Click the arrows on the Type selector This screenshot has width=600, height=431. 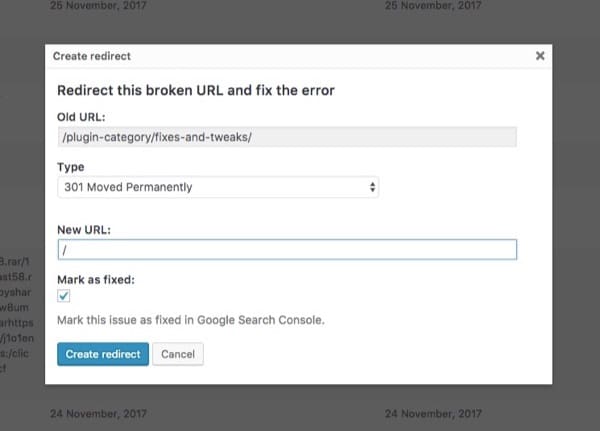click(x=373, y=187)
